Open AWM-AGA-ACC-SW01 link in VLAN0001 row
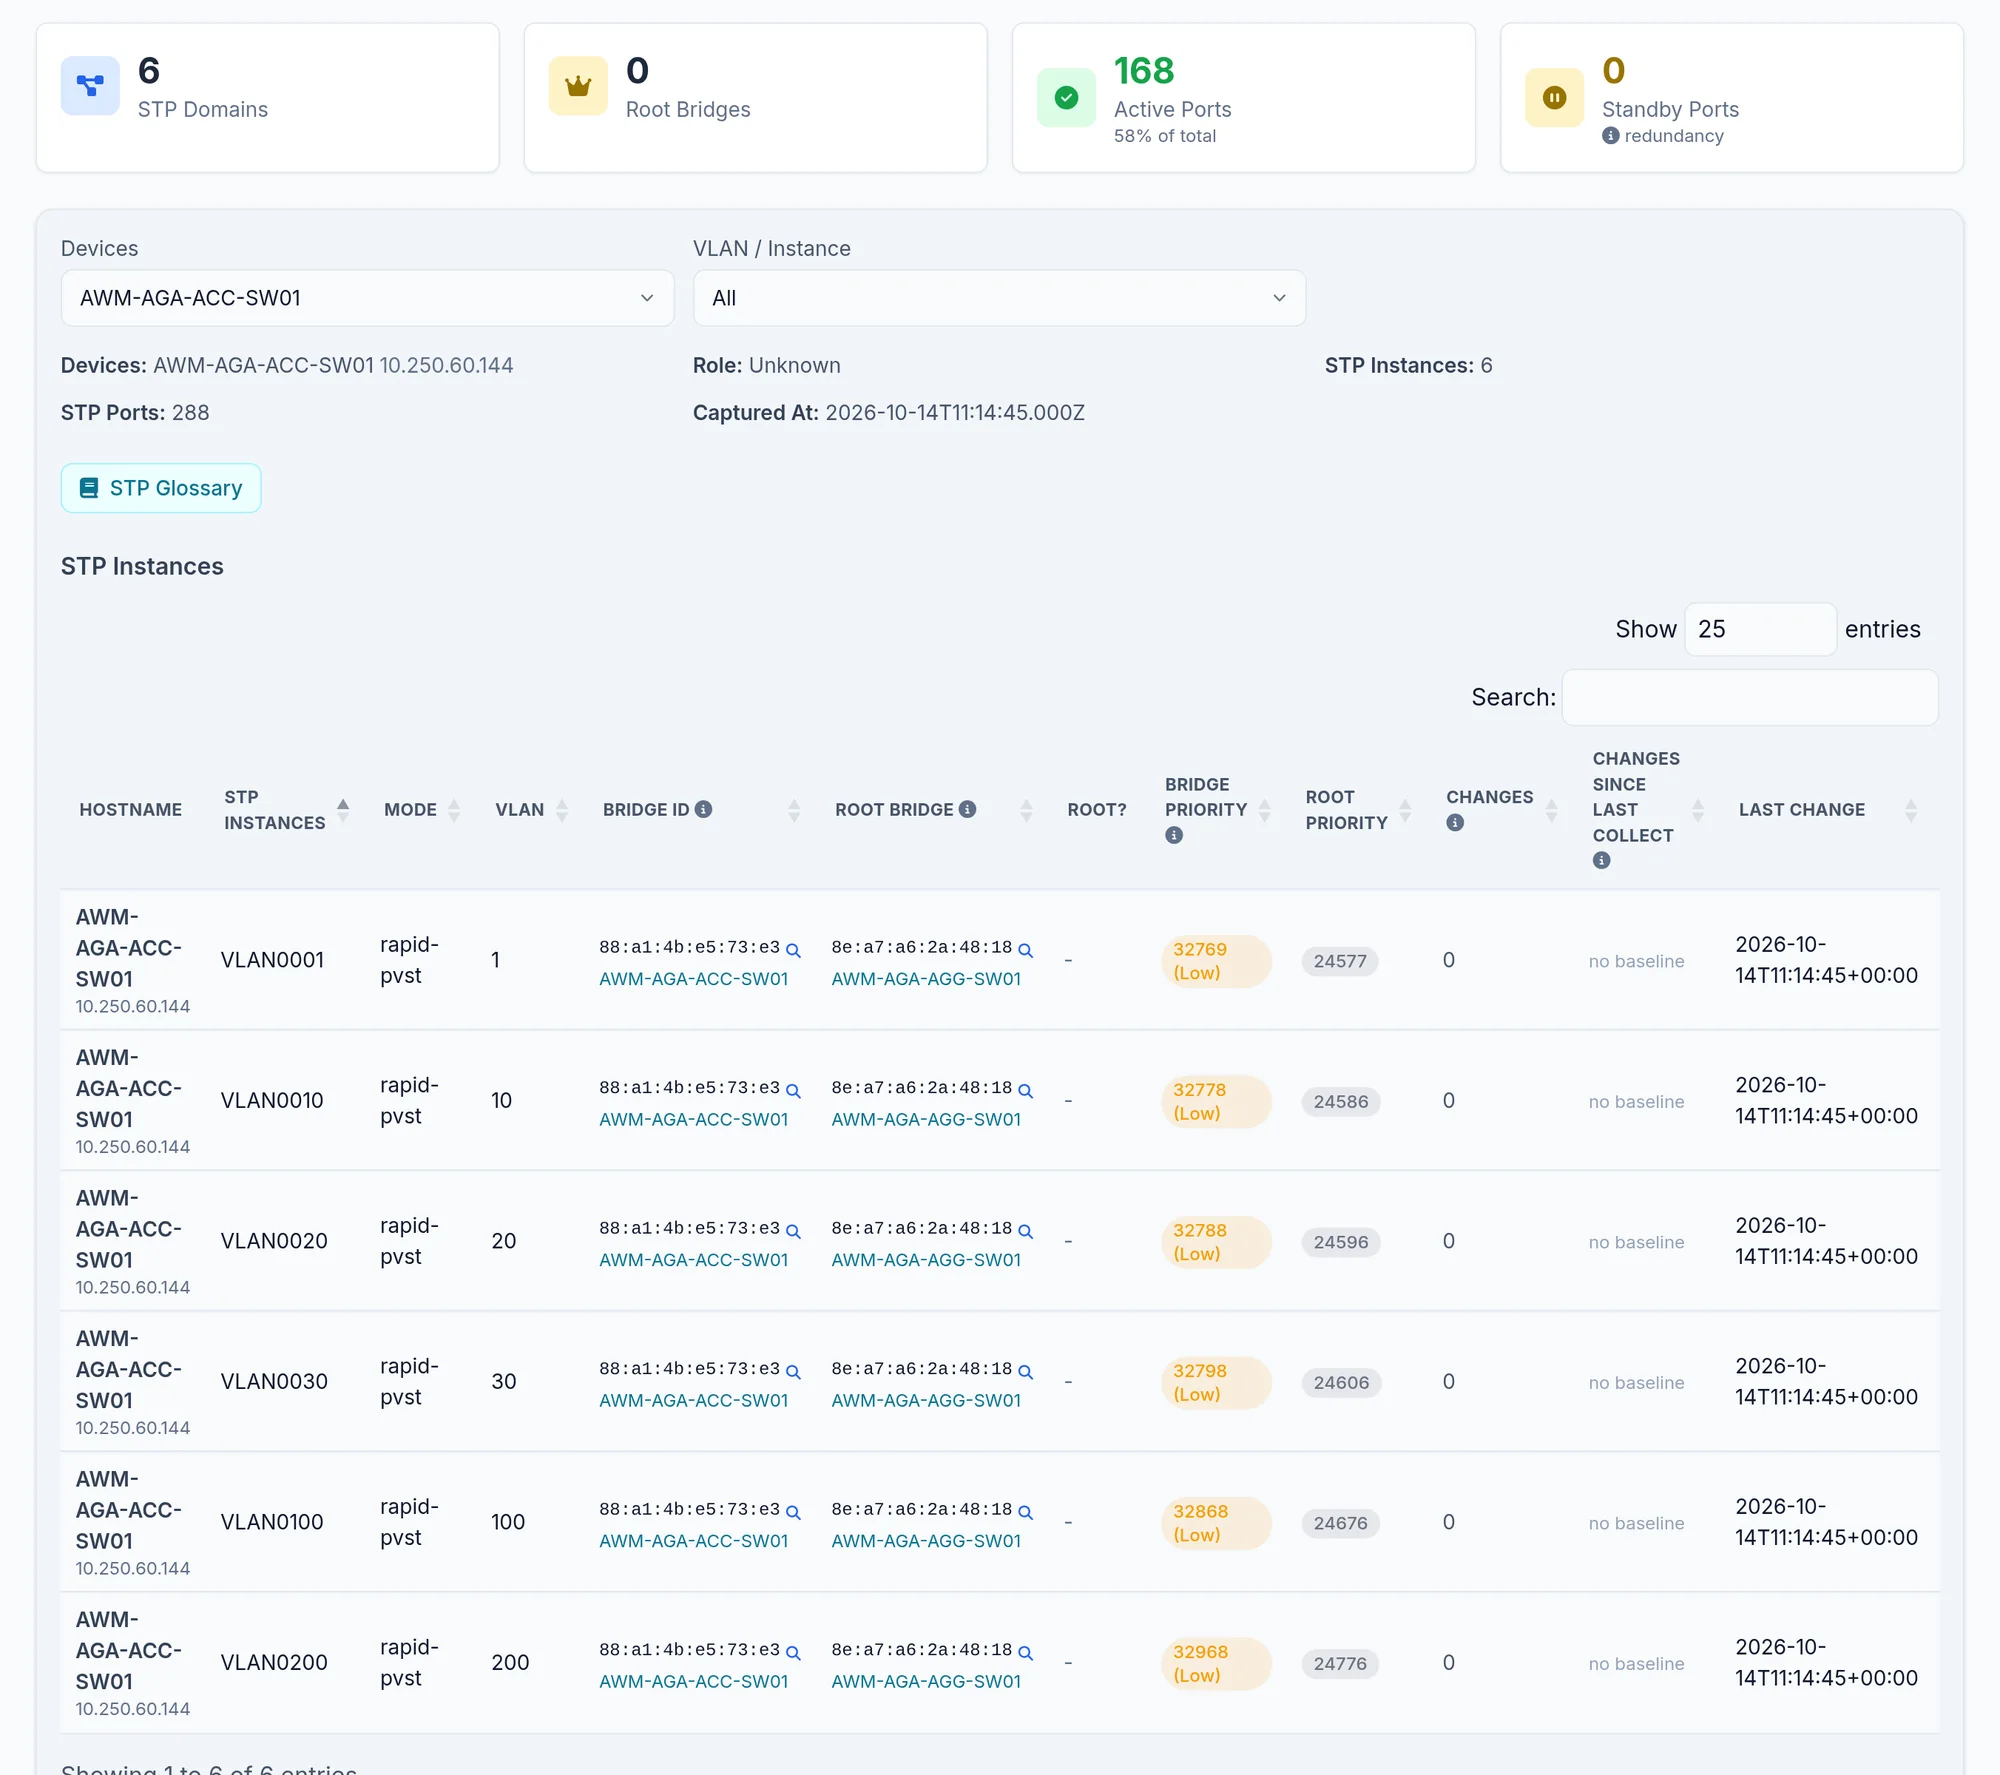 (694, 979)
